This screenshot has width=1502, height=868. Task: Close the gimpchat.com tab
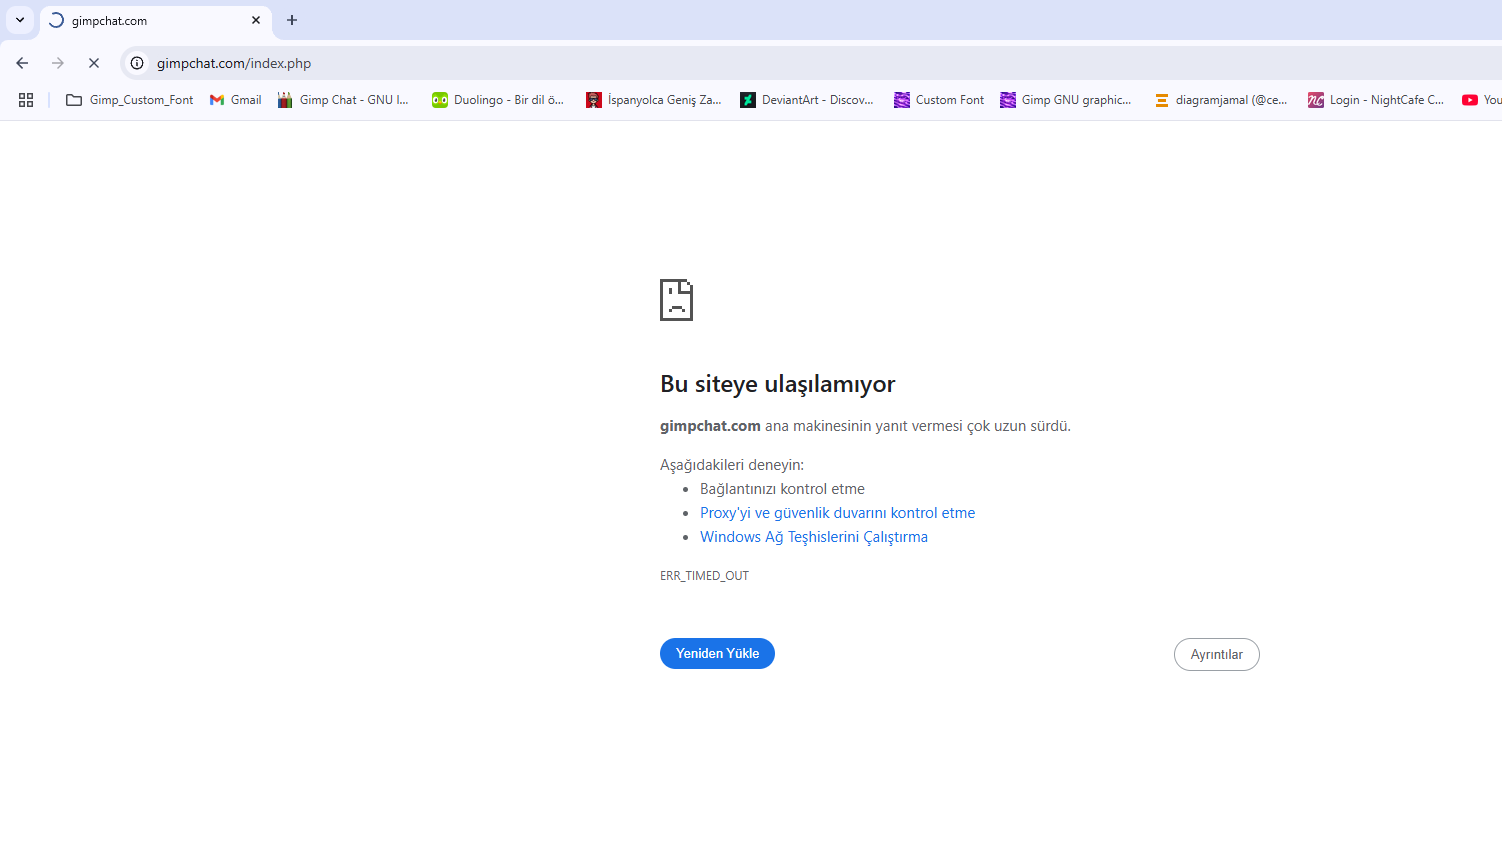(256, 20)
